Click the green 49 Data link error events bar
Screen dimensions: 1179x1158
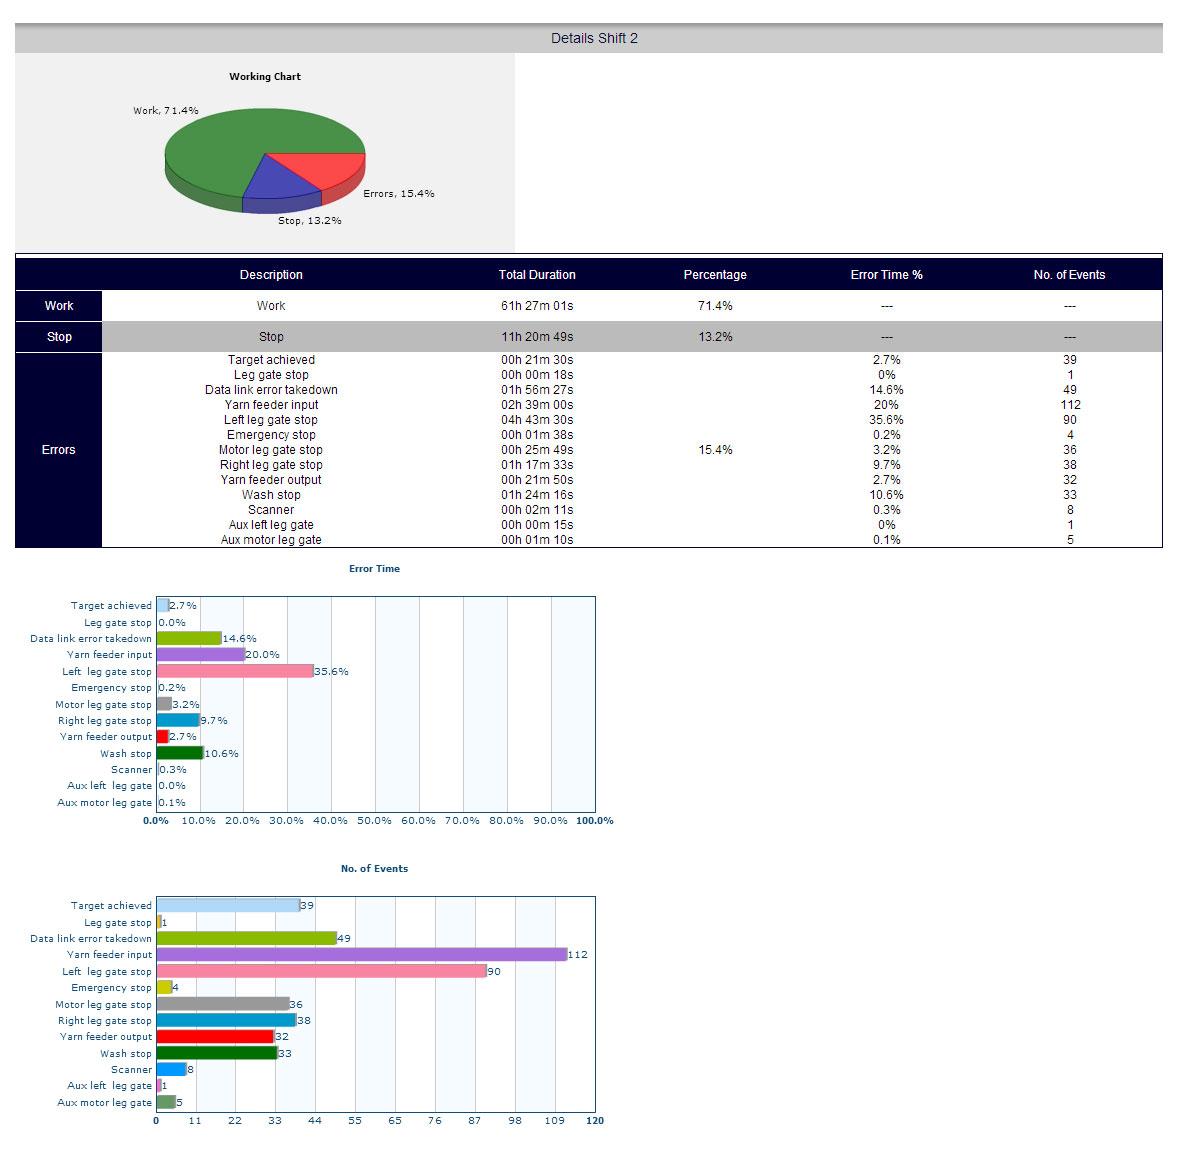(247, 938)
